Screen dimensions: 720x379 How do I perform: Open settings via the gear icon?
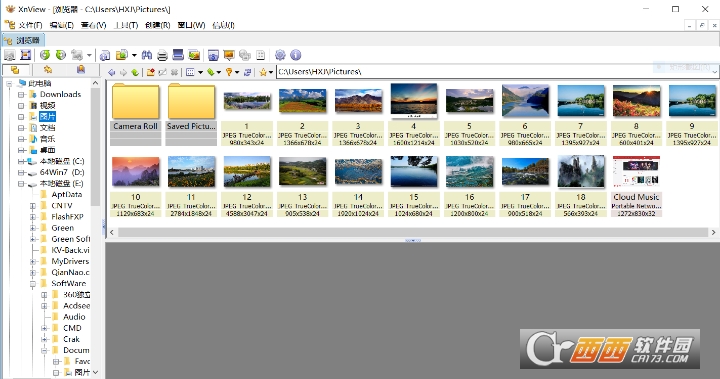(x=280, y=55)
